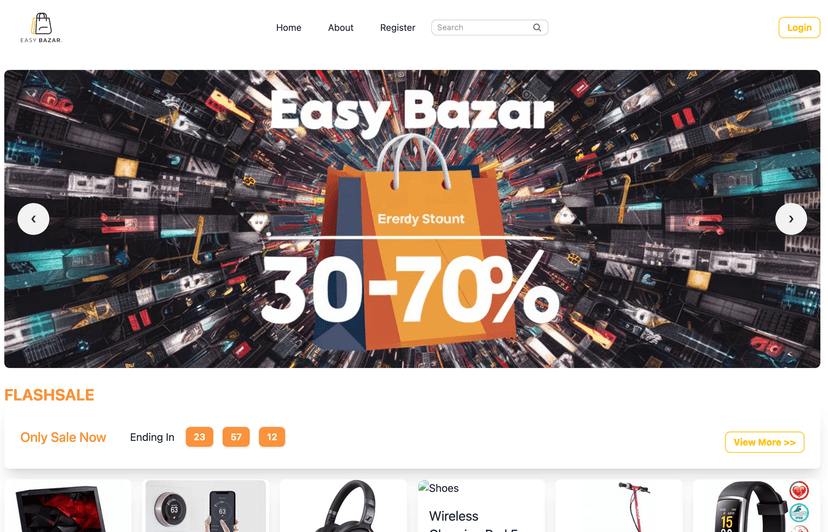Click the Easy Bazar banner image
The image size is (828, 532).
412,219
